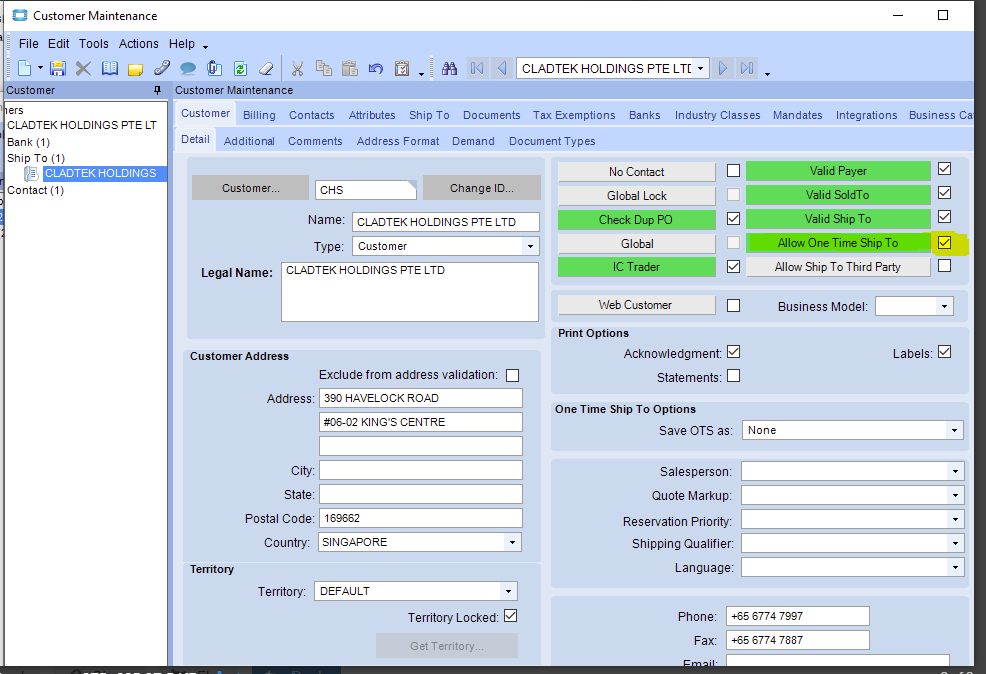Click the Change ID... button

pos(482,188)
